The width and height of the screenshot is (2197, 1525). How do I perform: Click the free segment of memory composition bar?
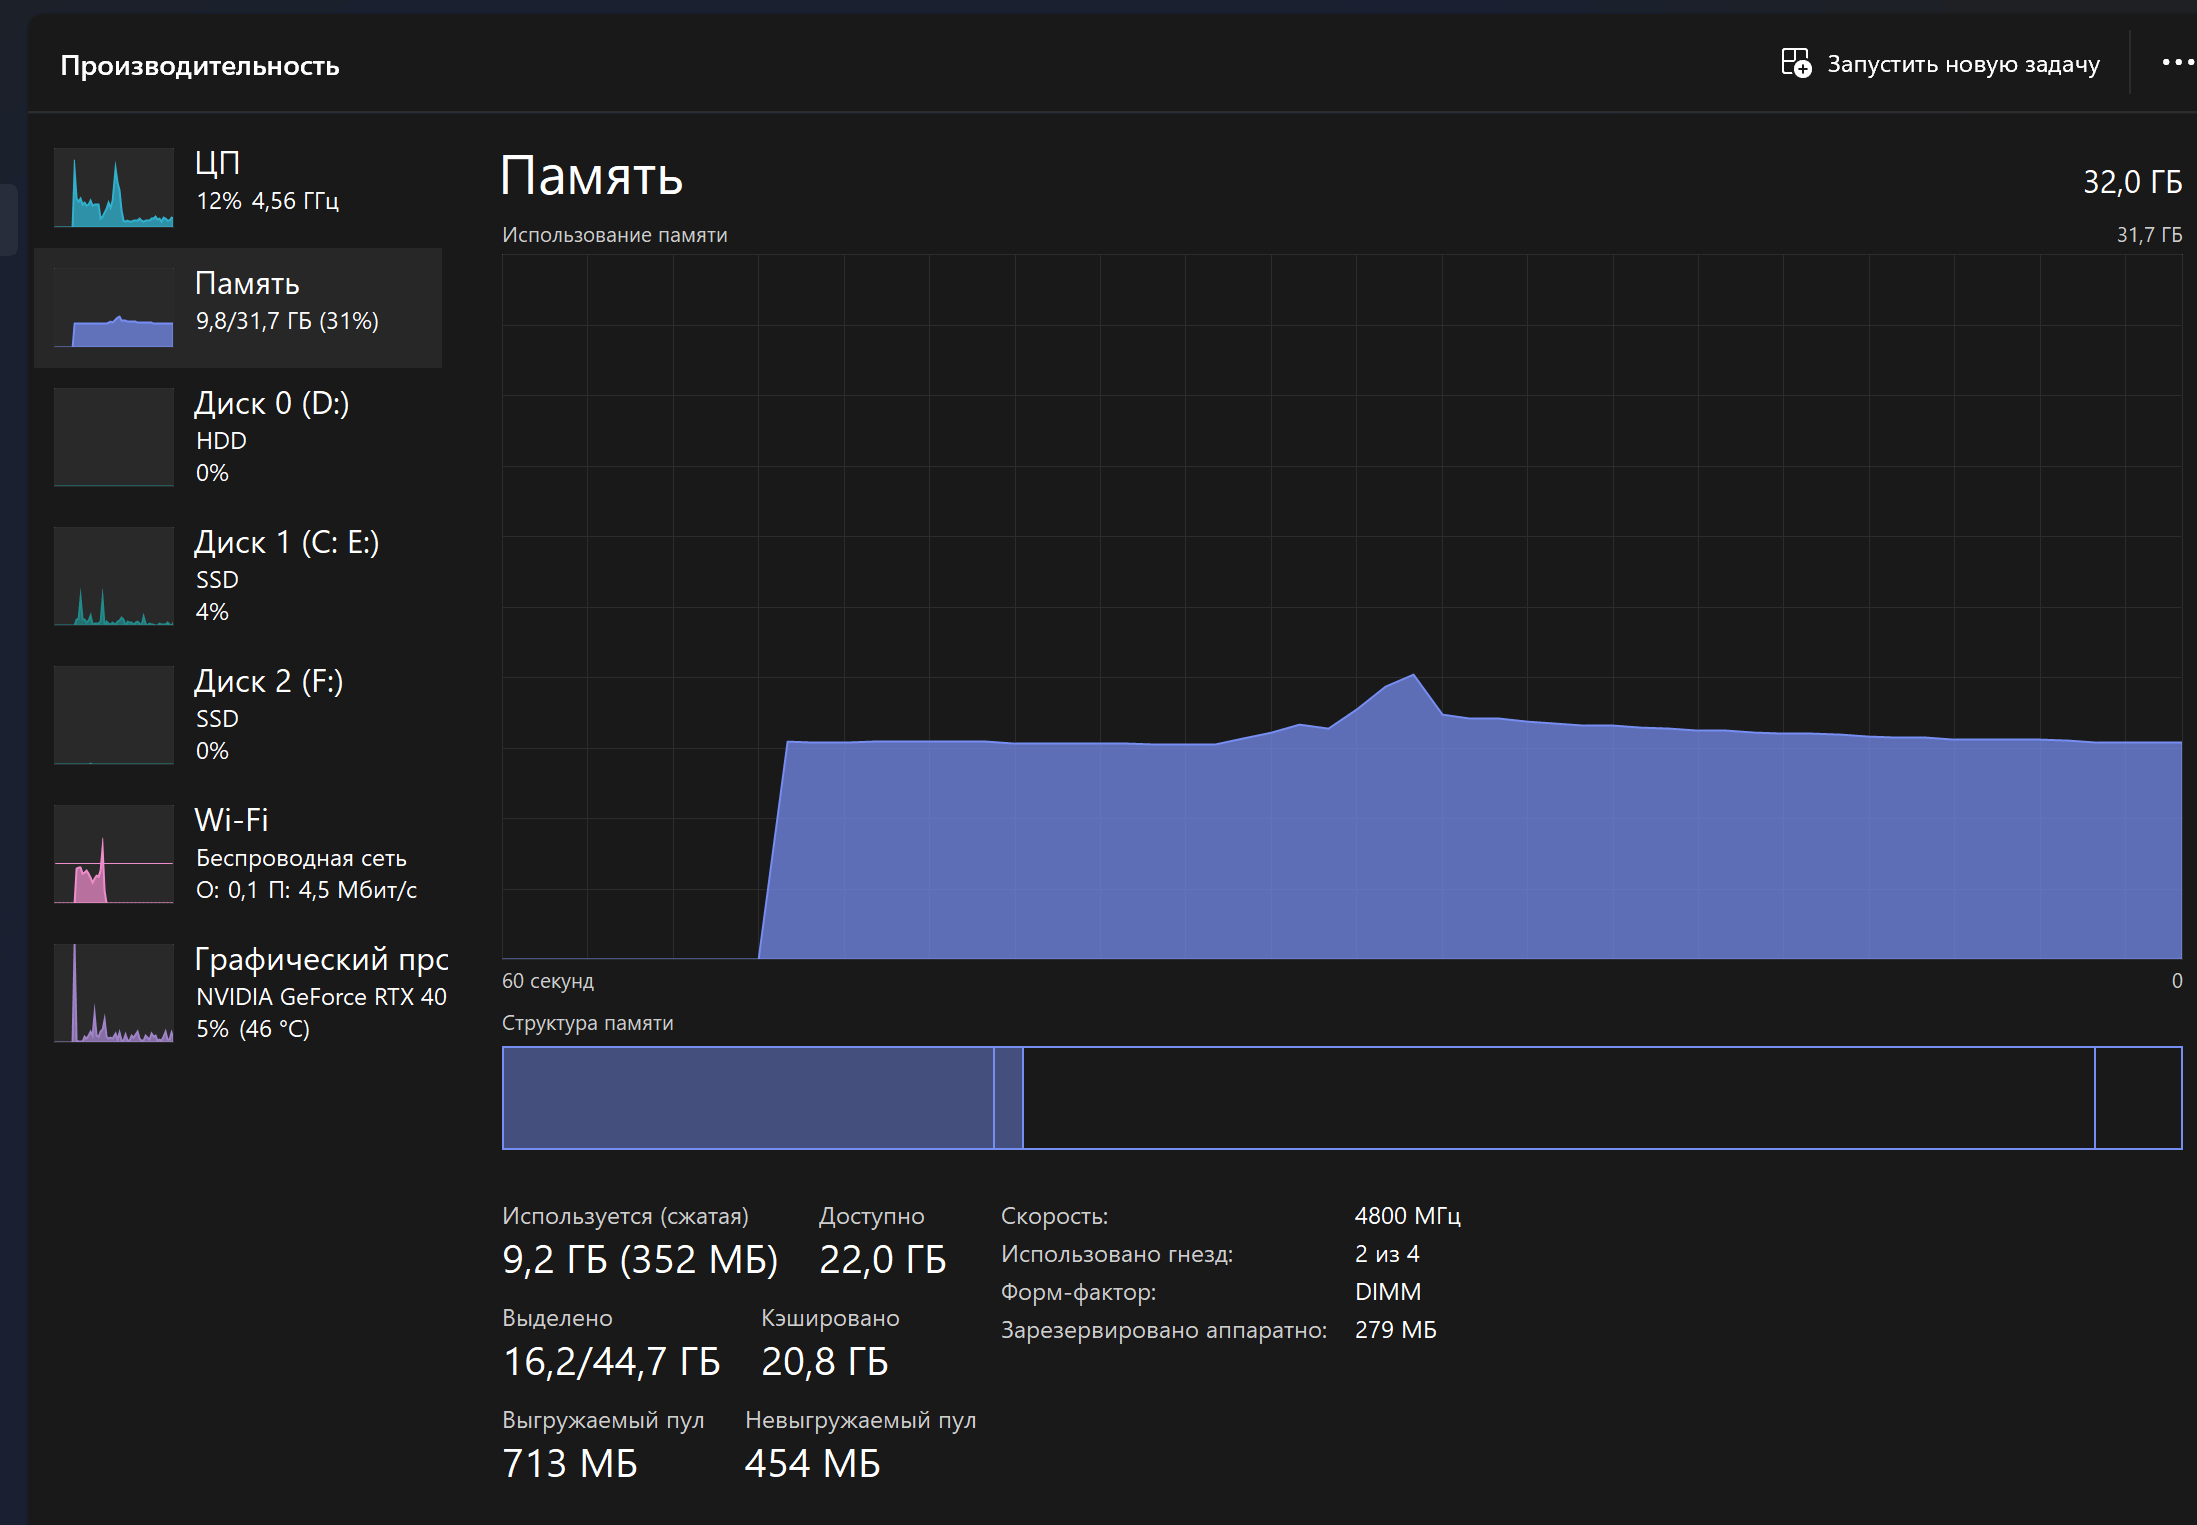(x=2138, y=1098)
